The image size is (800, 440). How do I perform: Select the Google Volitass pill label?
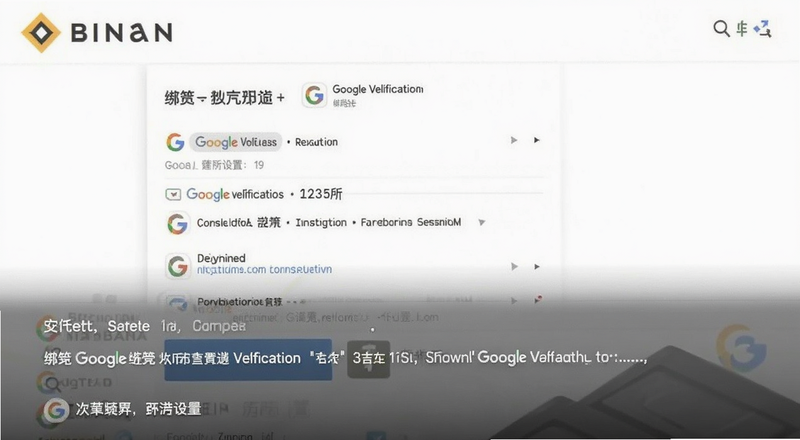[236, 142]
